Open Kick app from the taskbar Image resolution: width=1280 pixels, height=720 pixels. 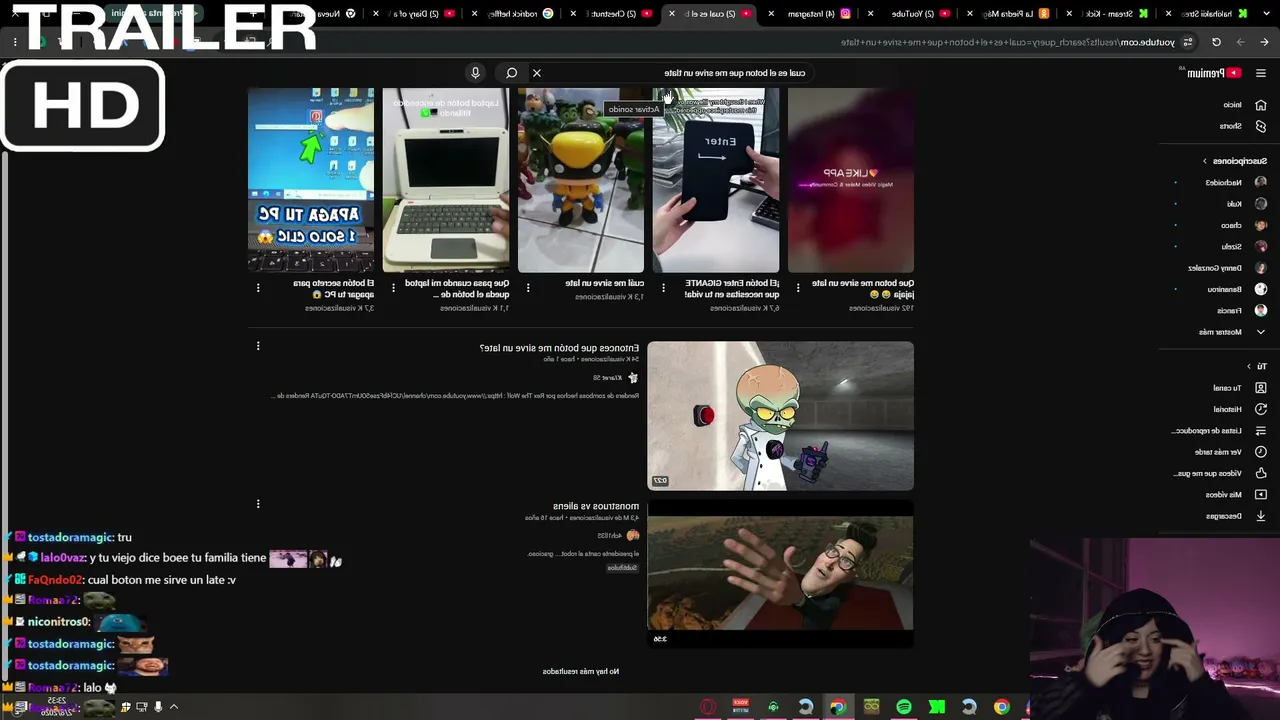[x=937, y=707]
